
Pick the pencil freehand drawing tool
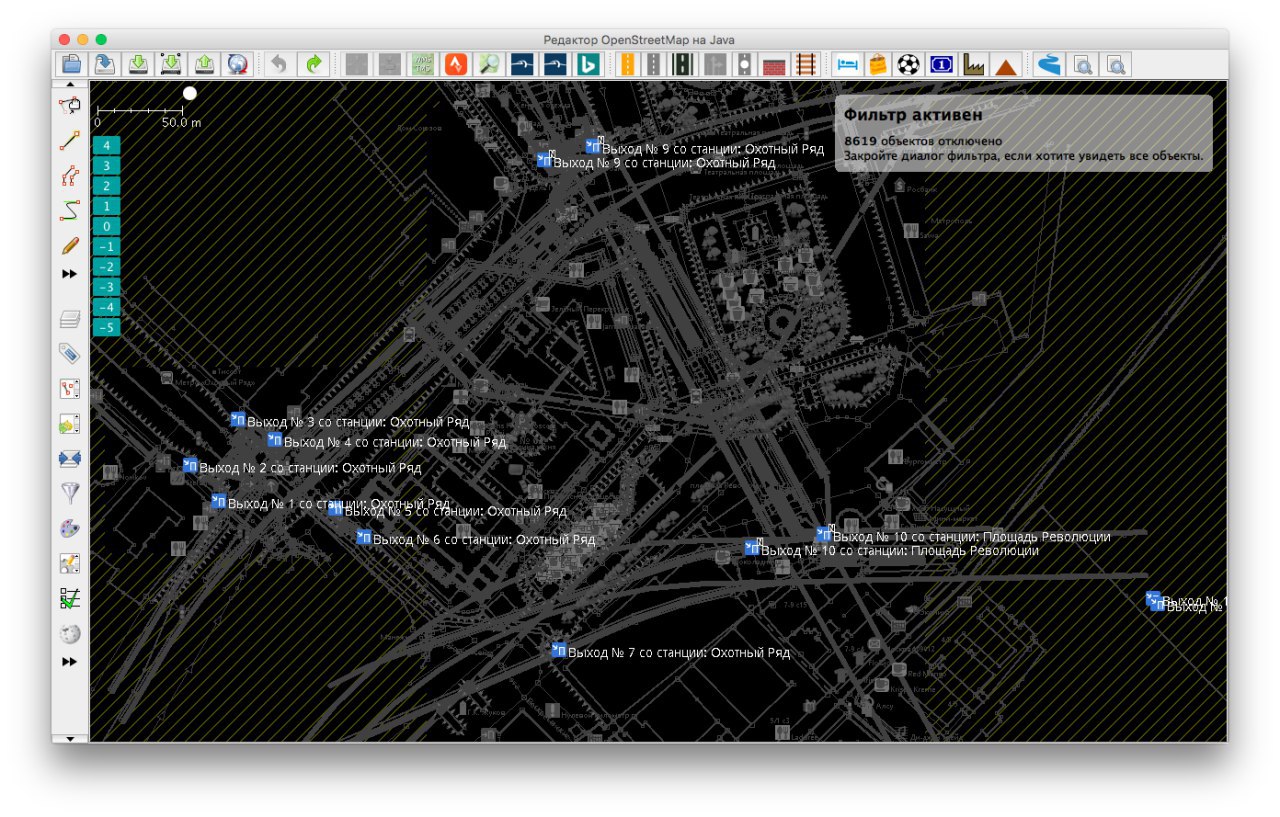70,245
